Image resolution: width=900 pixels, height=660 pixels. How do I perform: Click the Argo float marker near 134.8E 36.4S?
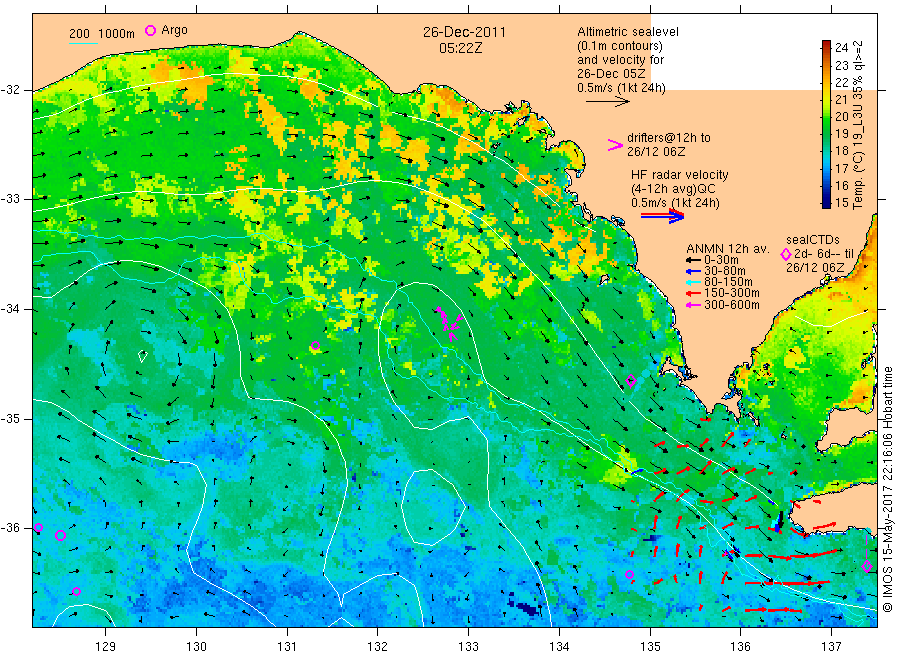point(630,574)
